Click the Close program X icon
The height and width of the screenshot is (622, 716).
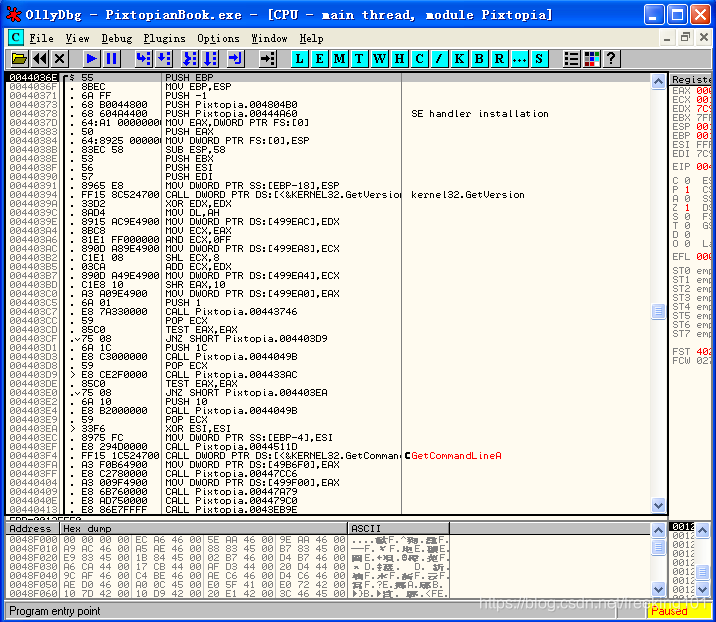pos(60,58)
